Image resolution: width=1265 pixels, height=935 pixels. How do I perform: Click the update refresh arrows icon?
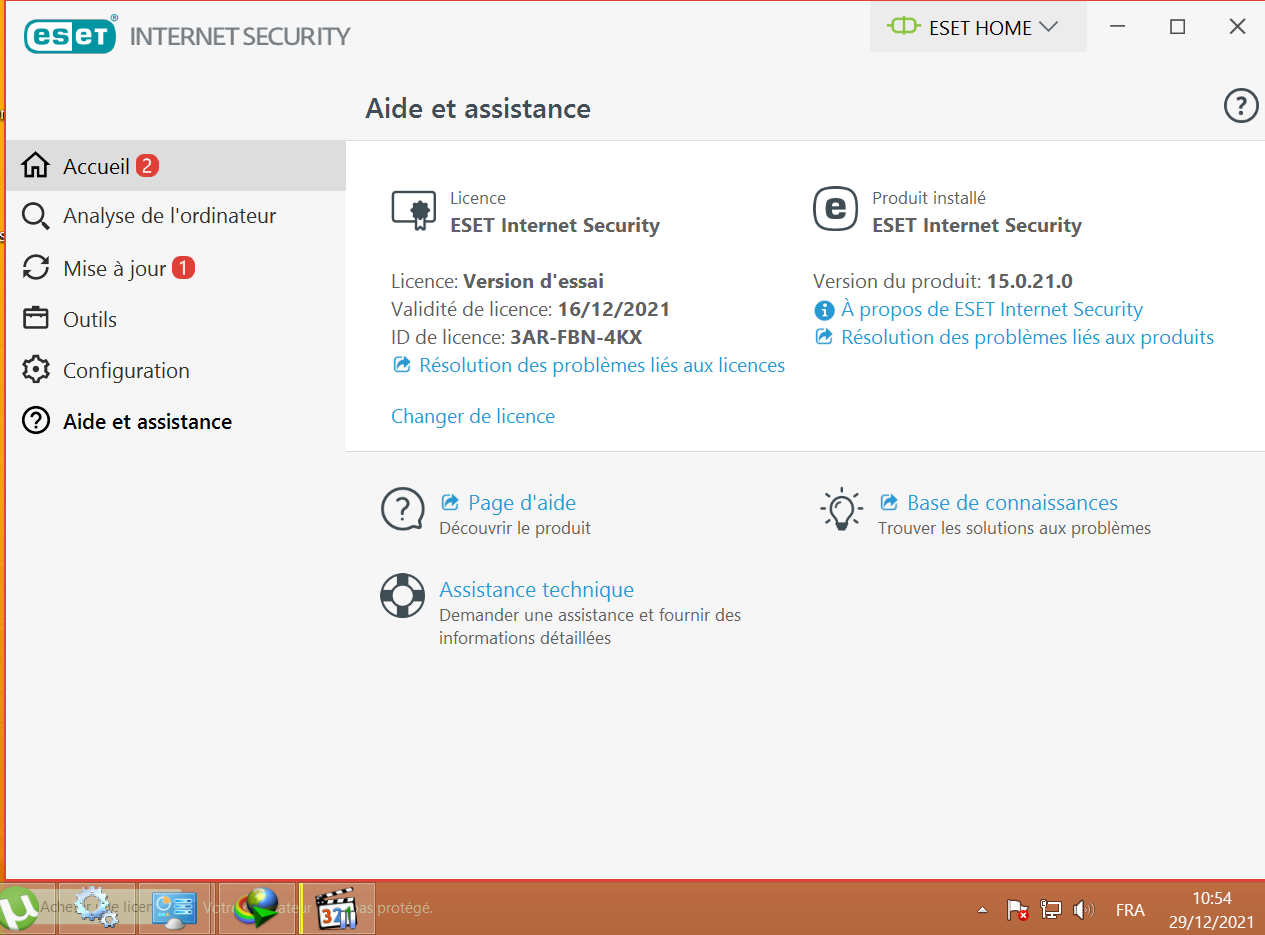click(36, 267)
